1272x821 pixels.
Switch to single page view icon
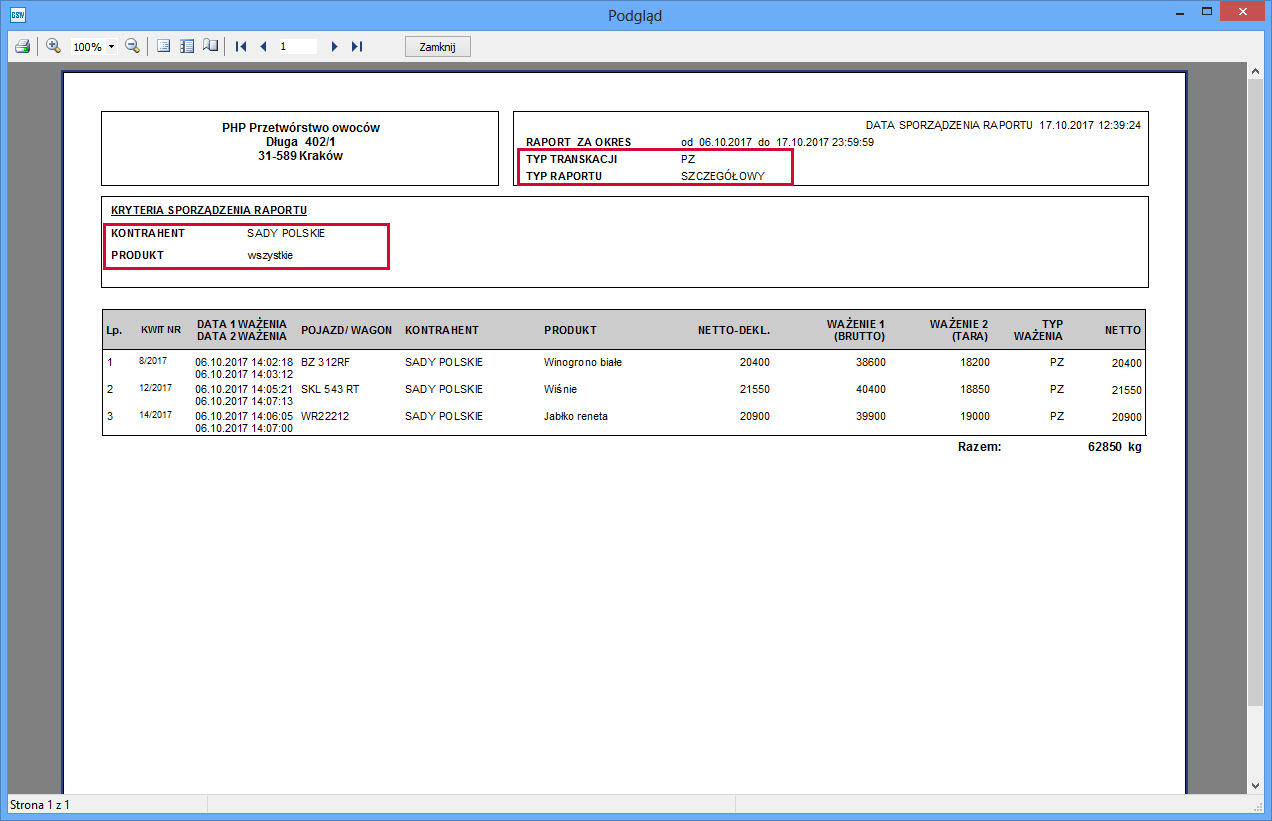164,46
